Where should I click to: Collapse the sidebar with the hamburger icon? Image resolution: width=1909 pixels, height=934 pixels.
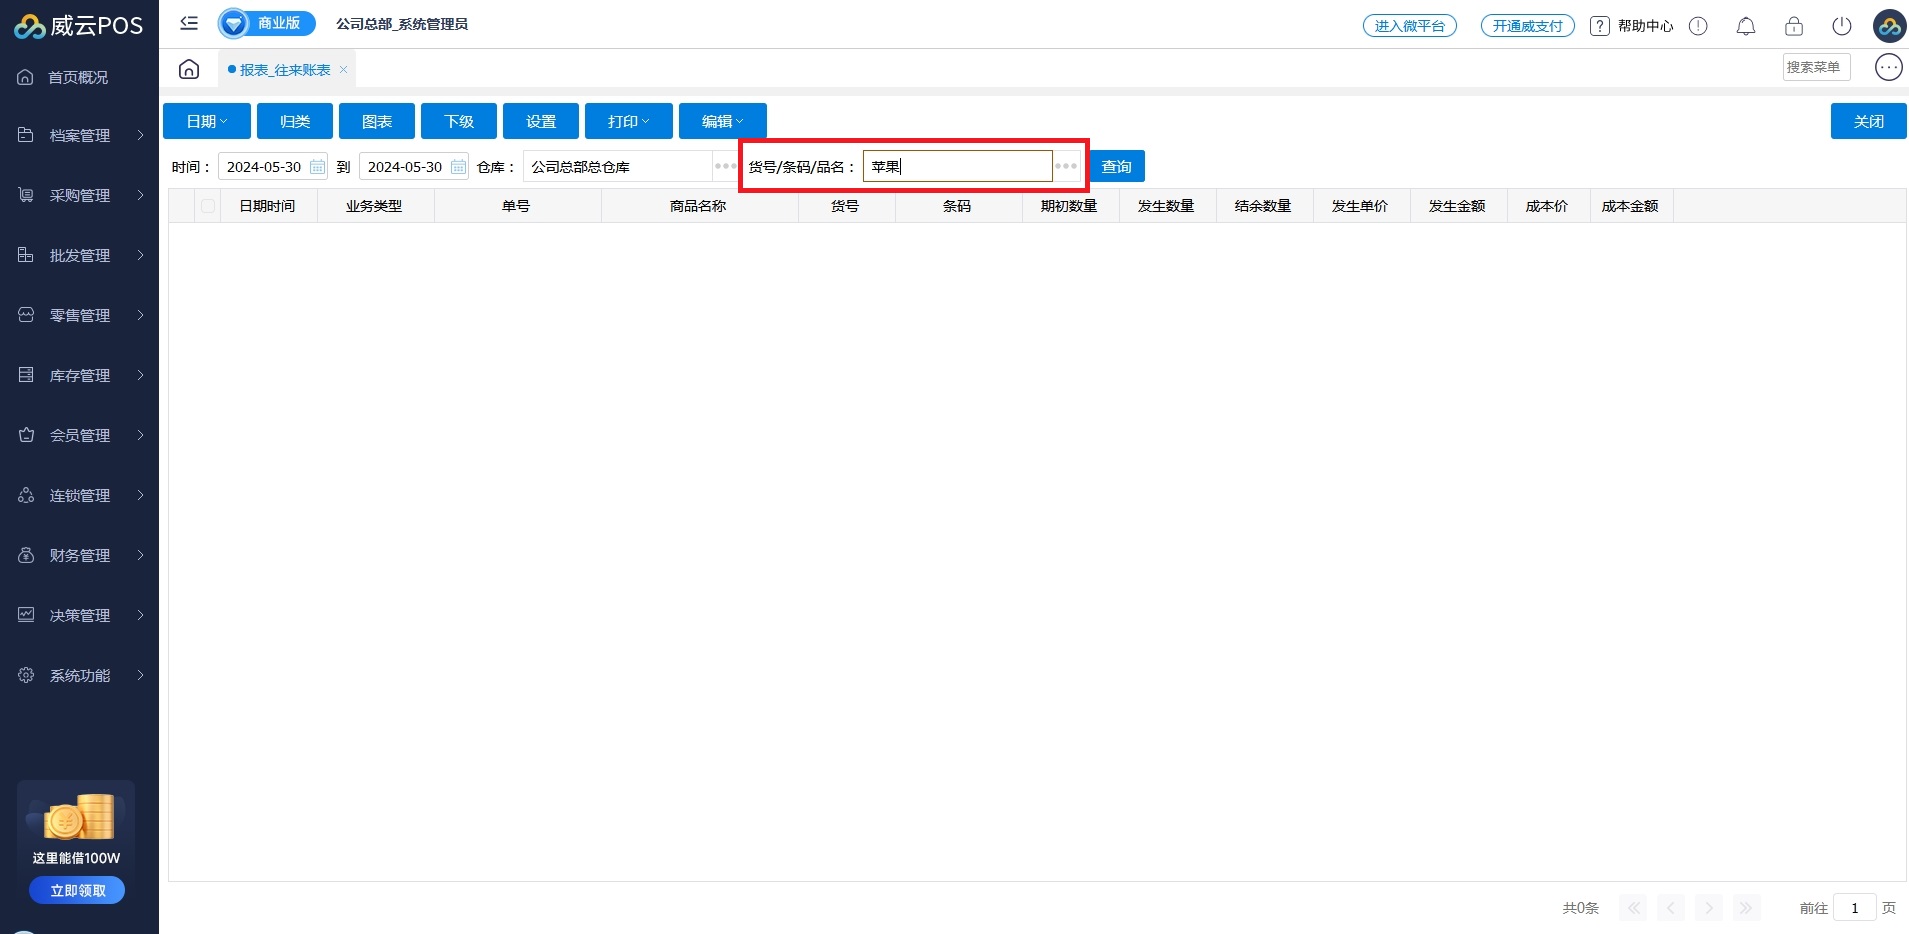pyautogui.click(x=189, y=23)
